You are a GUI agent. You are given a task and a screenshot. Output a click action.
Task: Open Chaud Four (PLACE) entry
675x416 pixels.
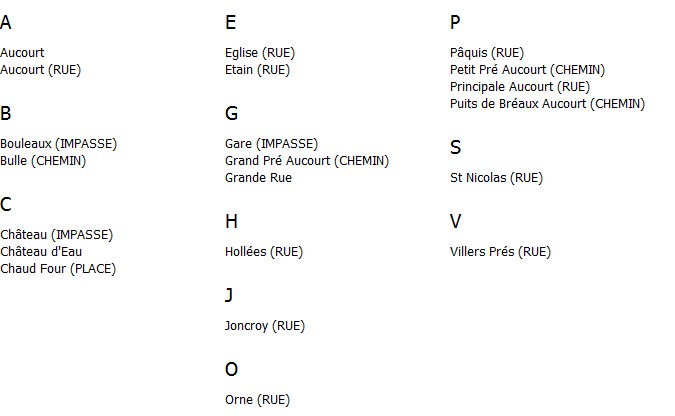coord(58,269)
